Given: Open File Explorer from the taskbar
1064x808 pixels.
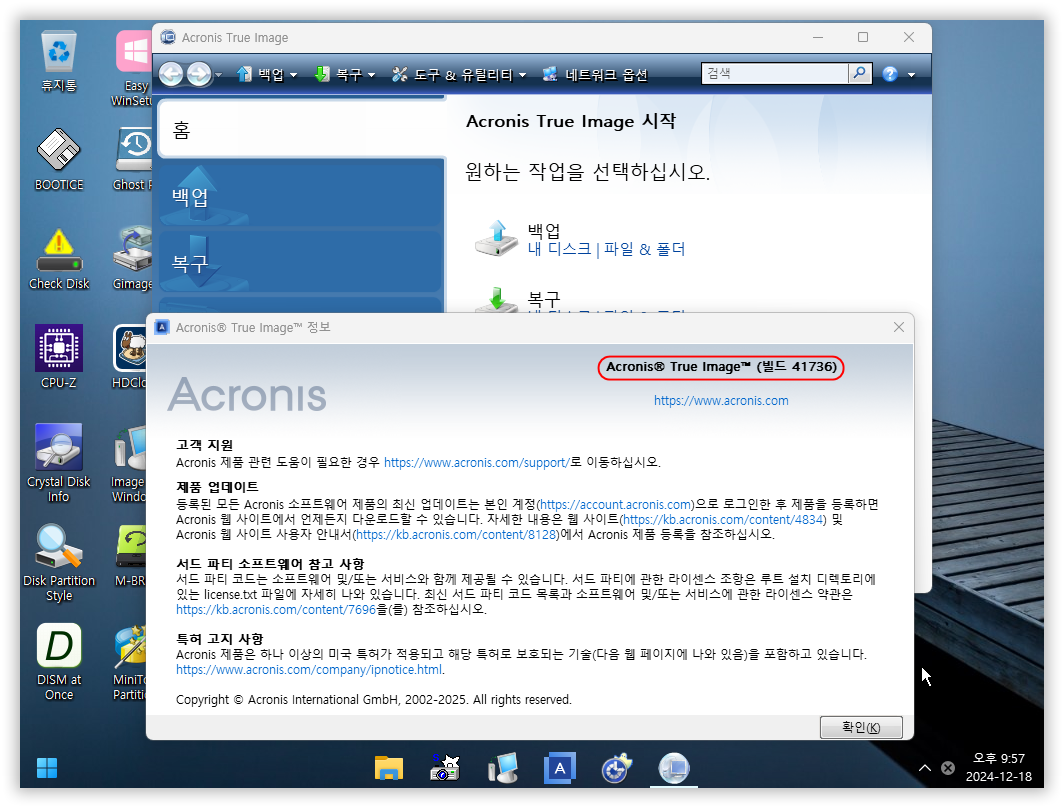Looking at the screenshot, I should click(389, 768).
